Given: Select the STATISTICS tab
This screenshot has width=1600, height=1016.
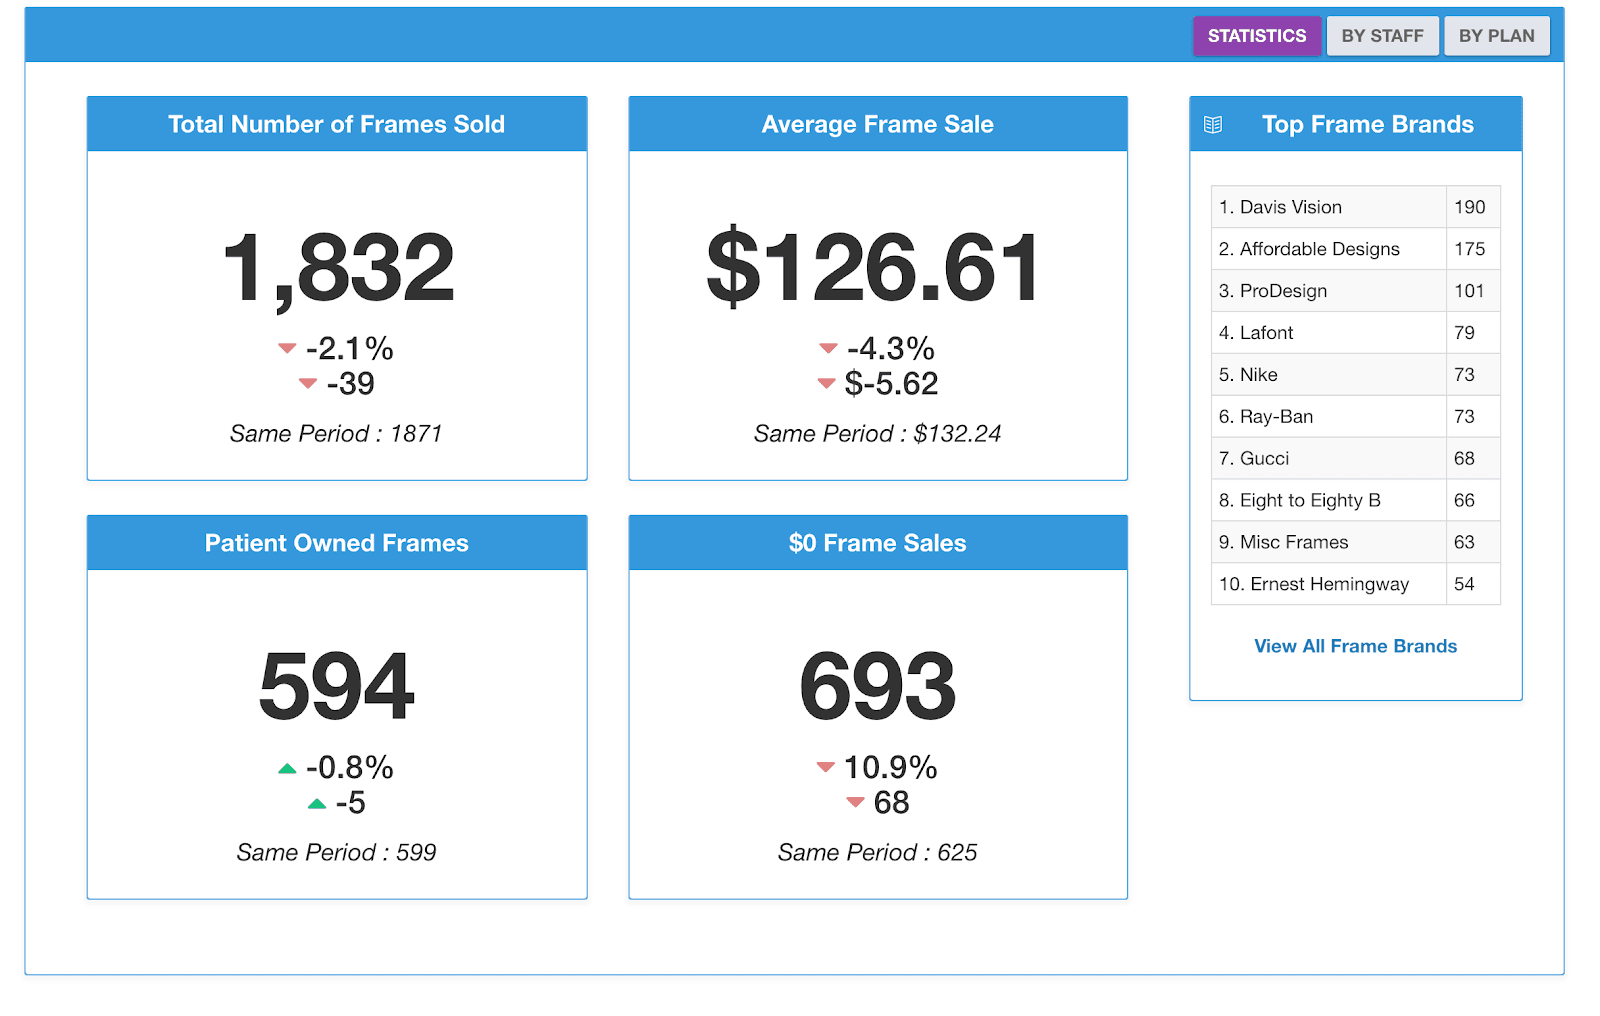Looking at the screenshot, I should 1256,35.
